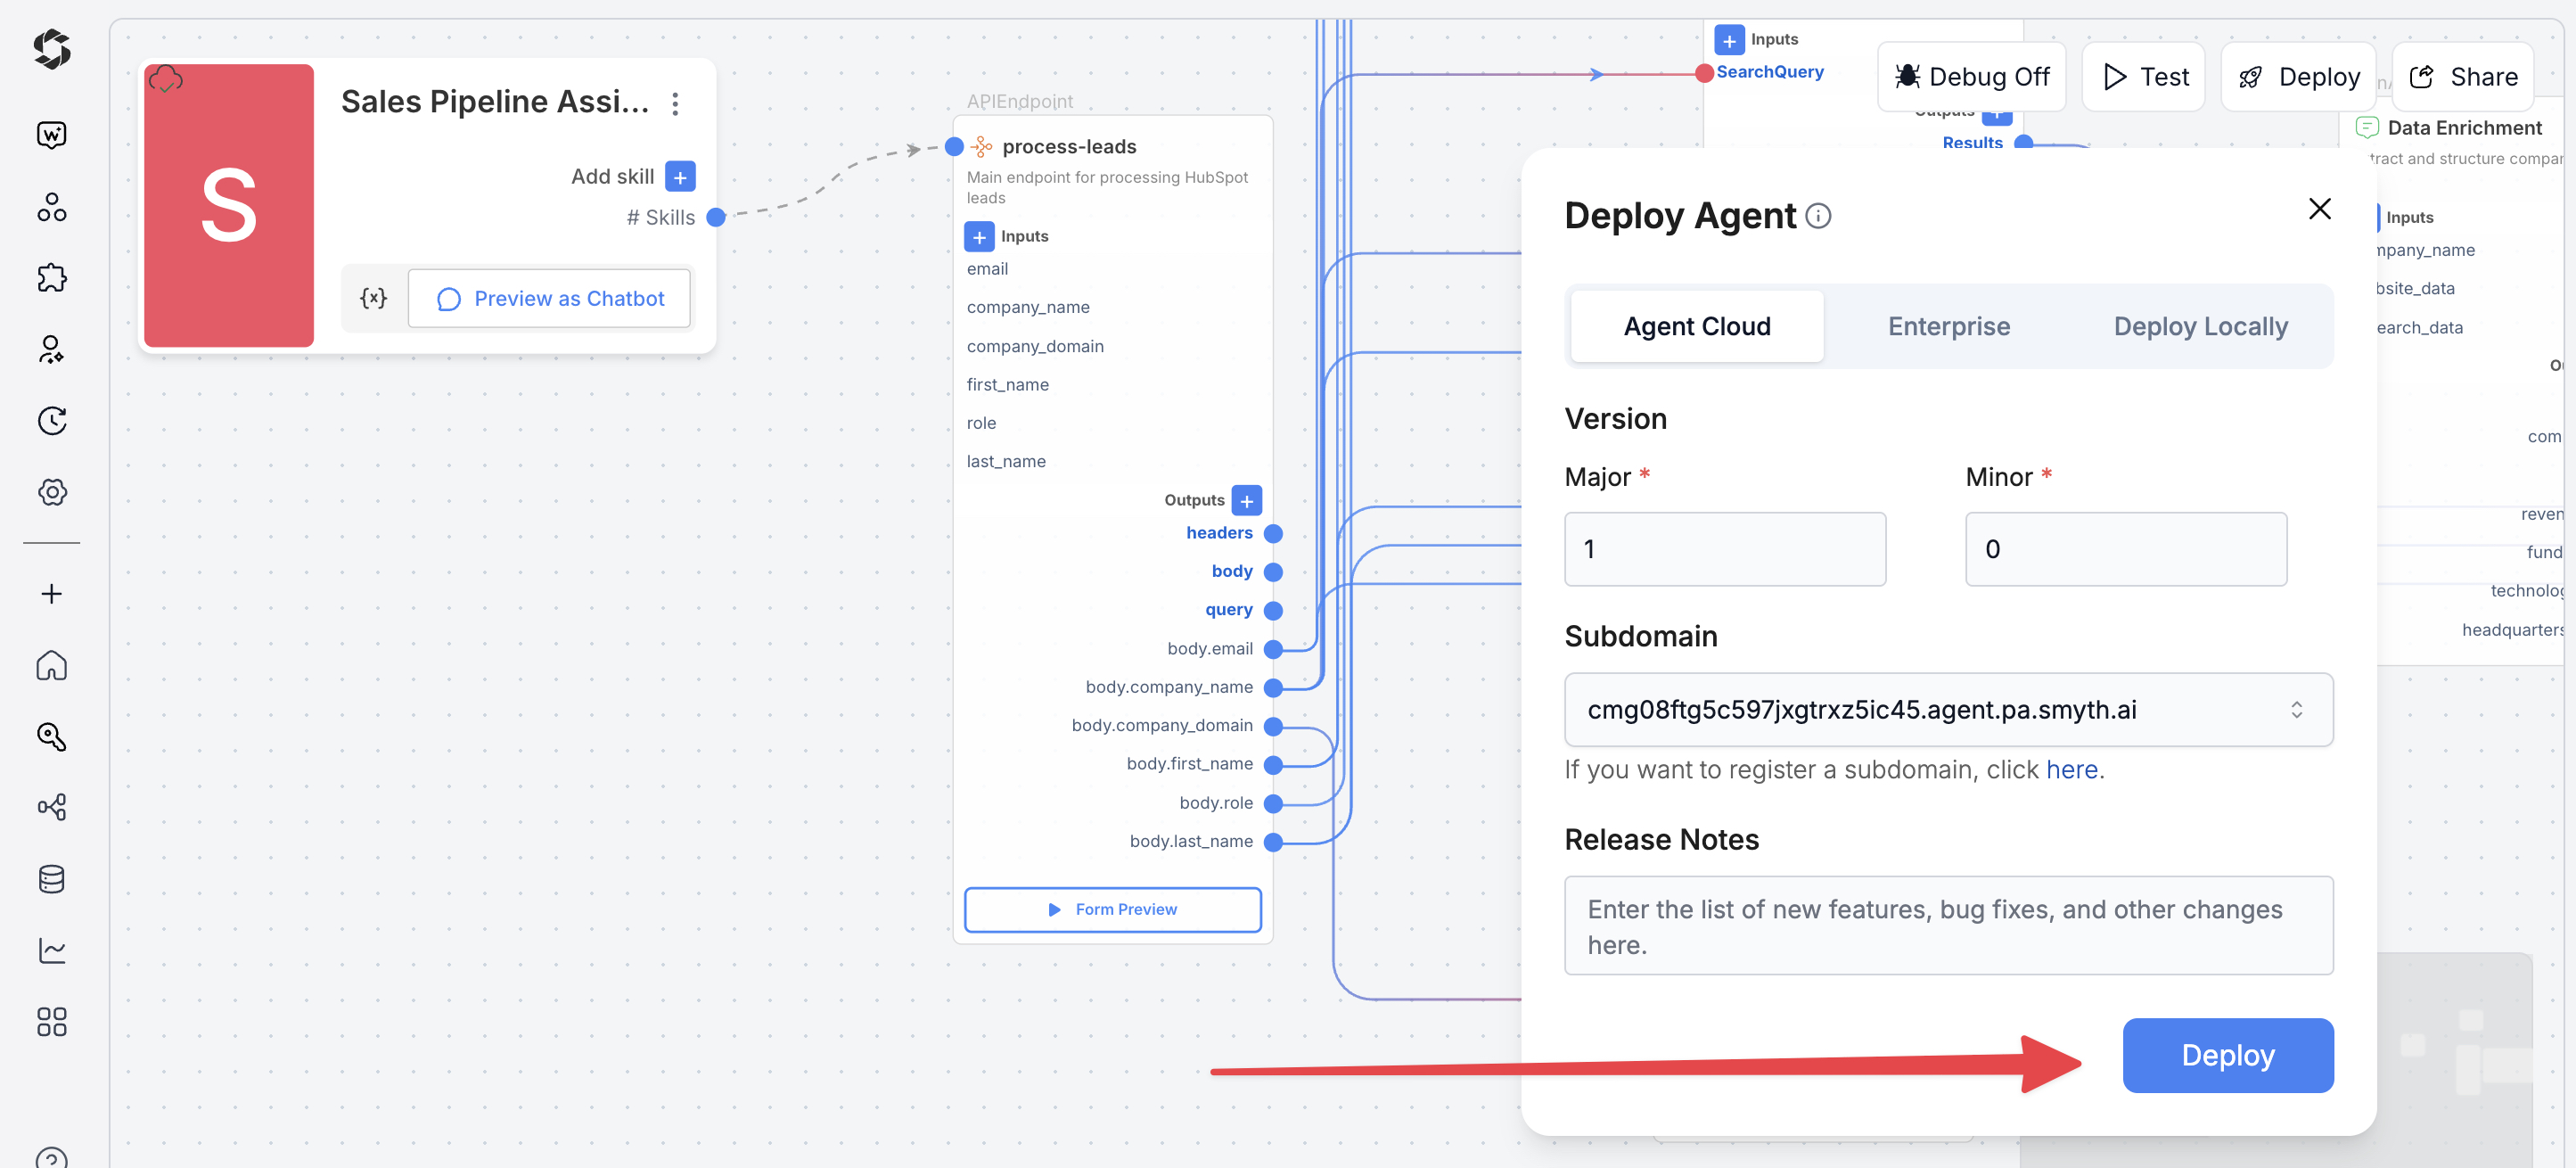This screenshot has width=2576, height=1168.
Task: Click the SmythOS logo icon
Action: [51, 49]
